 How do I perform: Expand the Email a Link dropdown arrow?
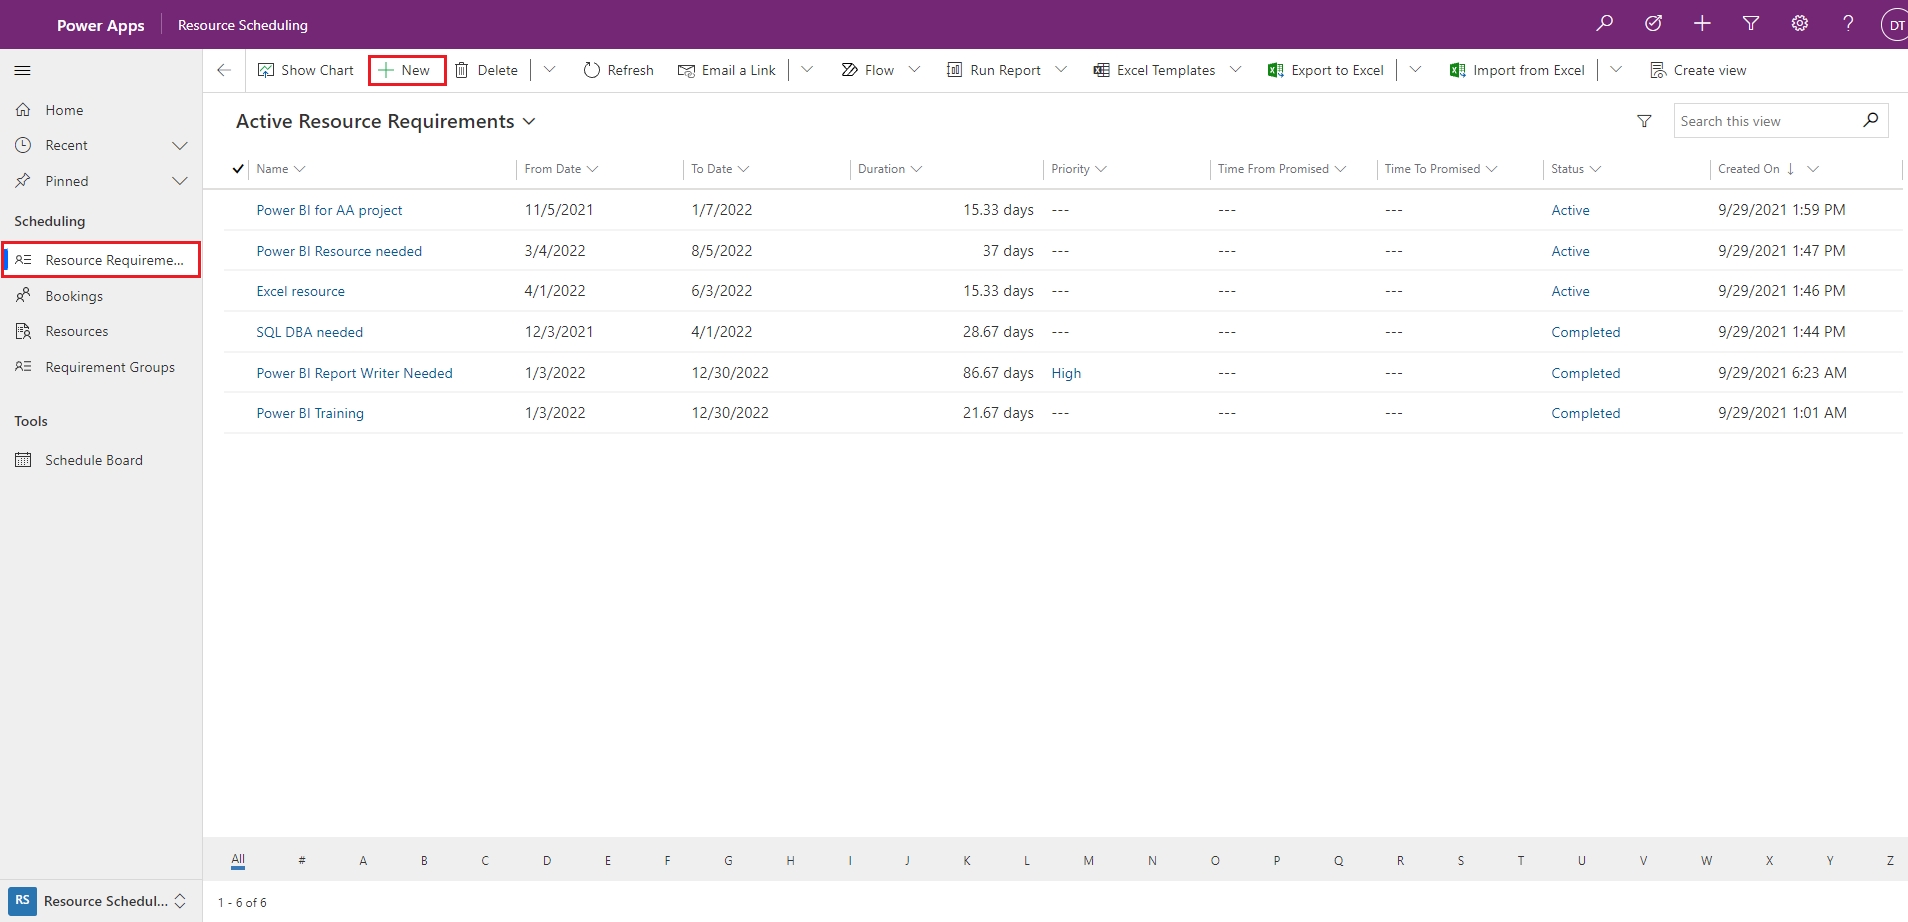coord(807,70)
